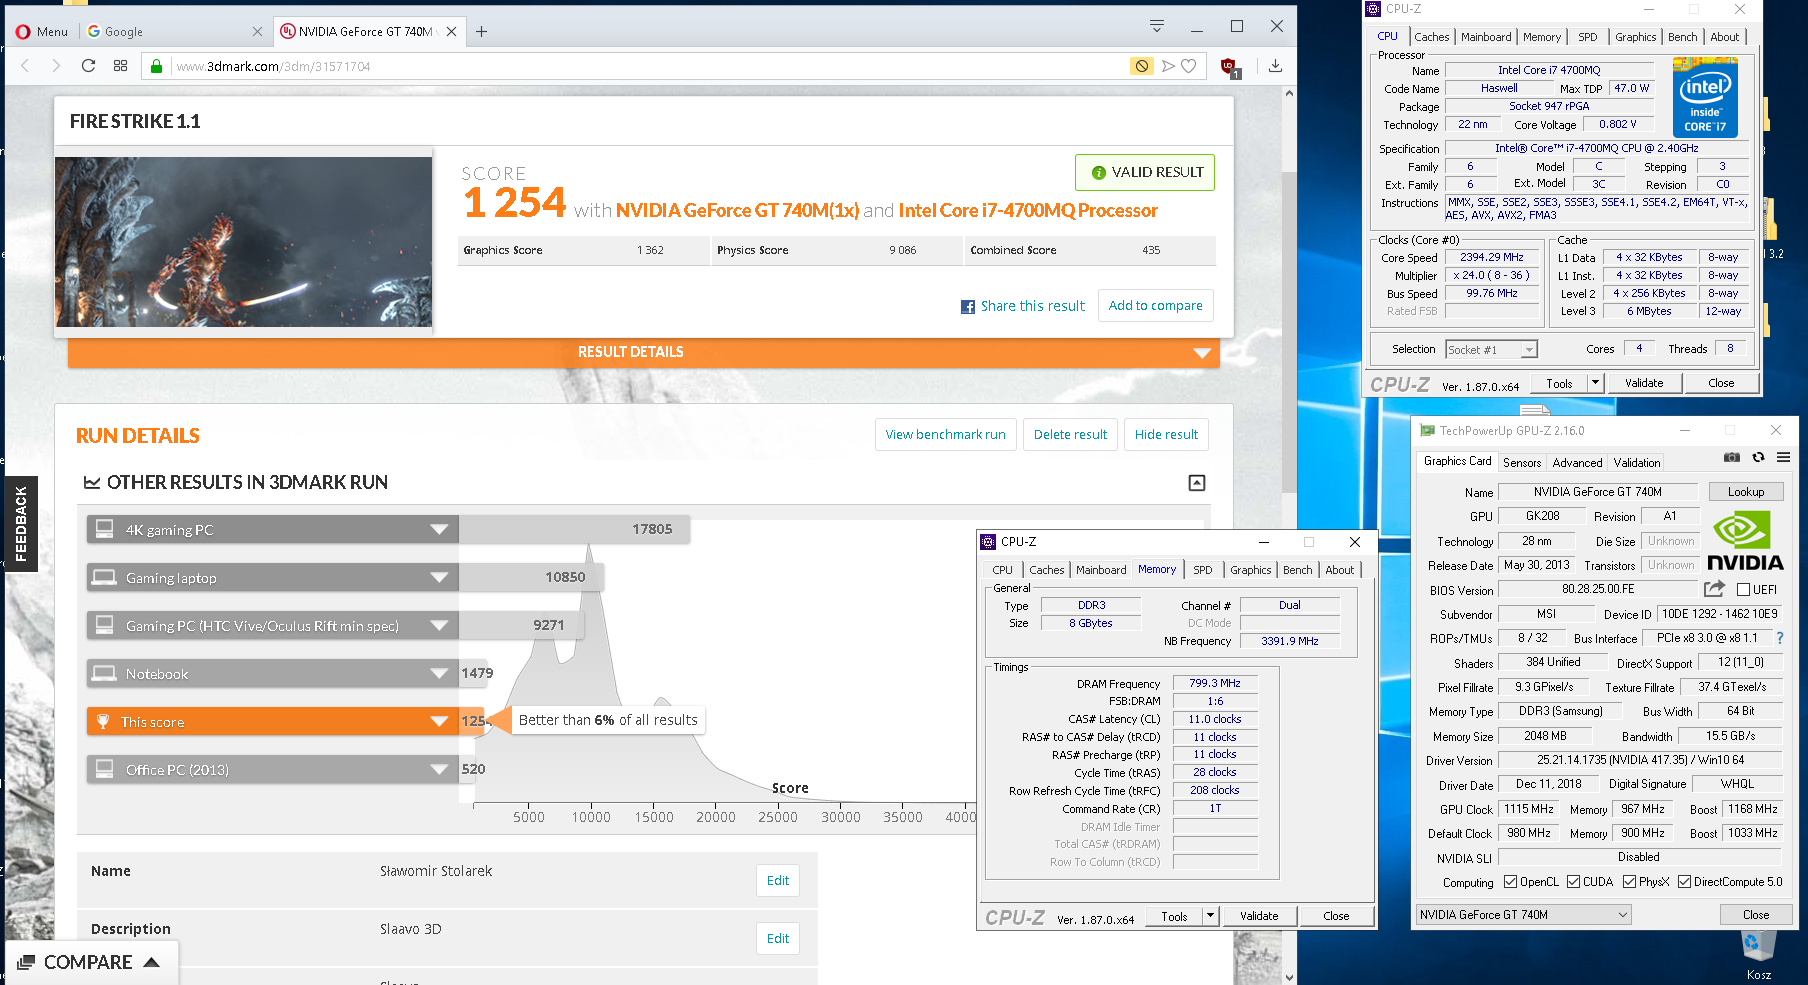Open Opera tab menu icon
The height and width of the screenshot is (985, 1808).
pyautogui.click(x=1157, y=26)
